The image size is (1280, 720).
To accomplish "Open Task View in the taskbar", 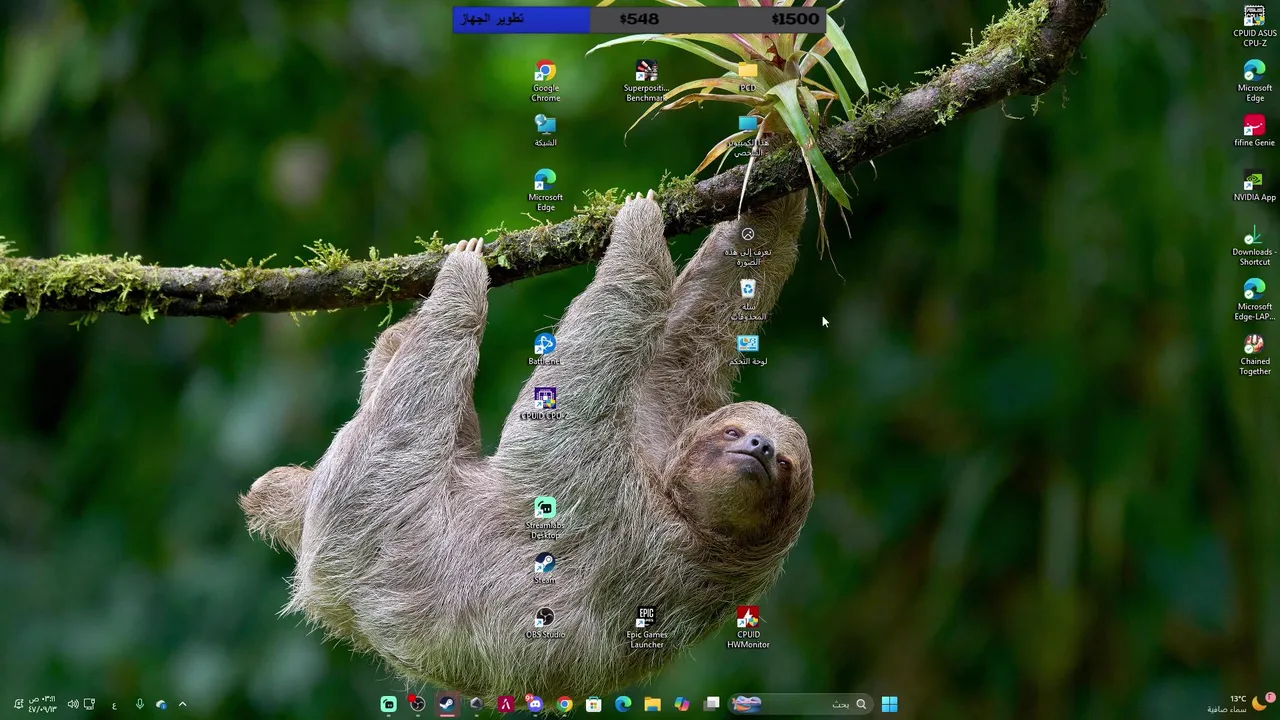I will click(712, 704).
